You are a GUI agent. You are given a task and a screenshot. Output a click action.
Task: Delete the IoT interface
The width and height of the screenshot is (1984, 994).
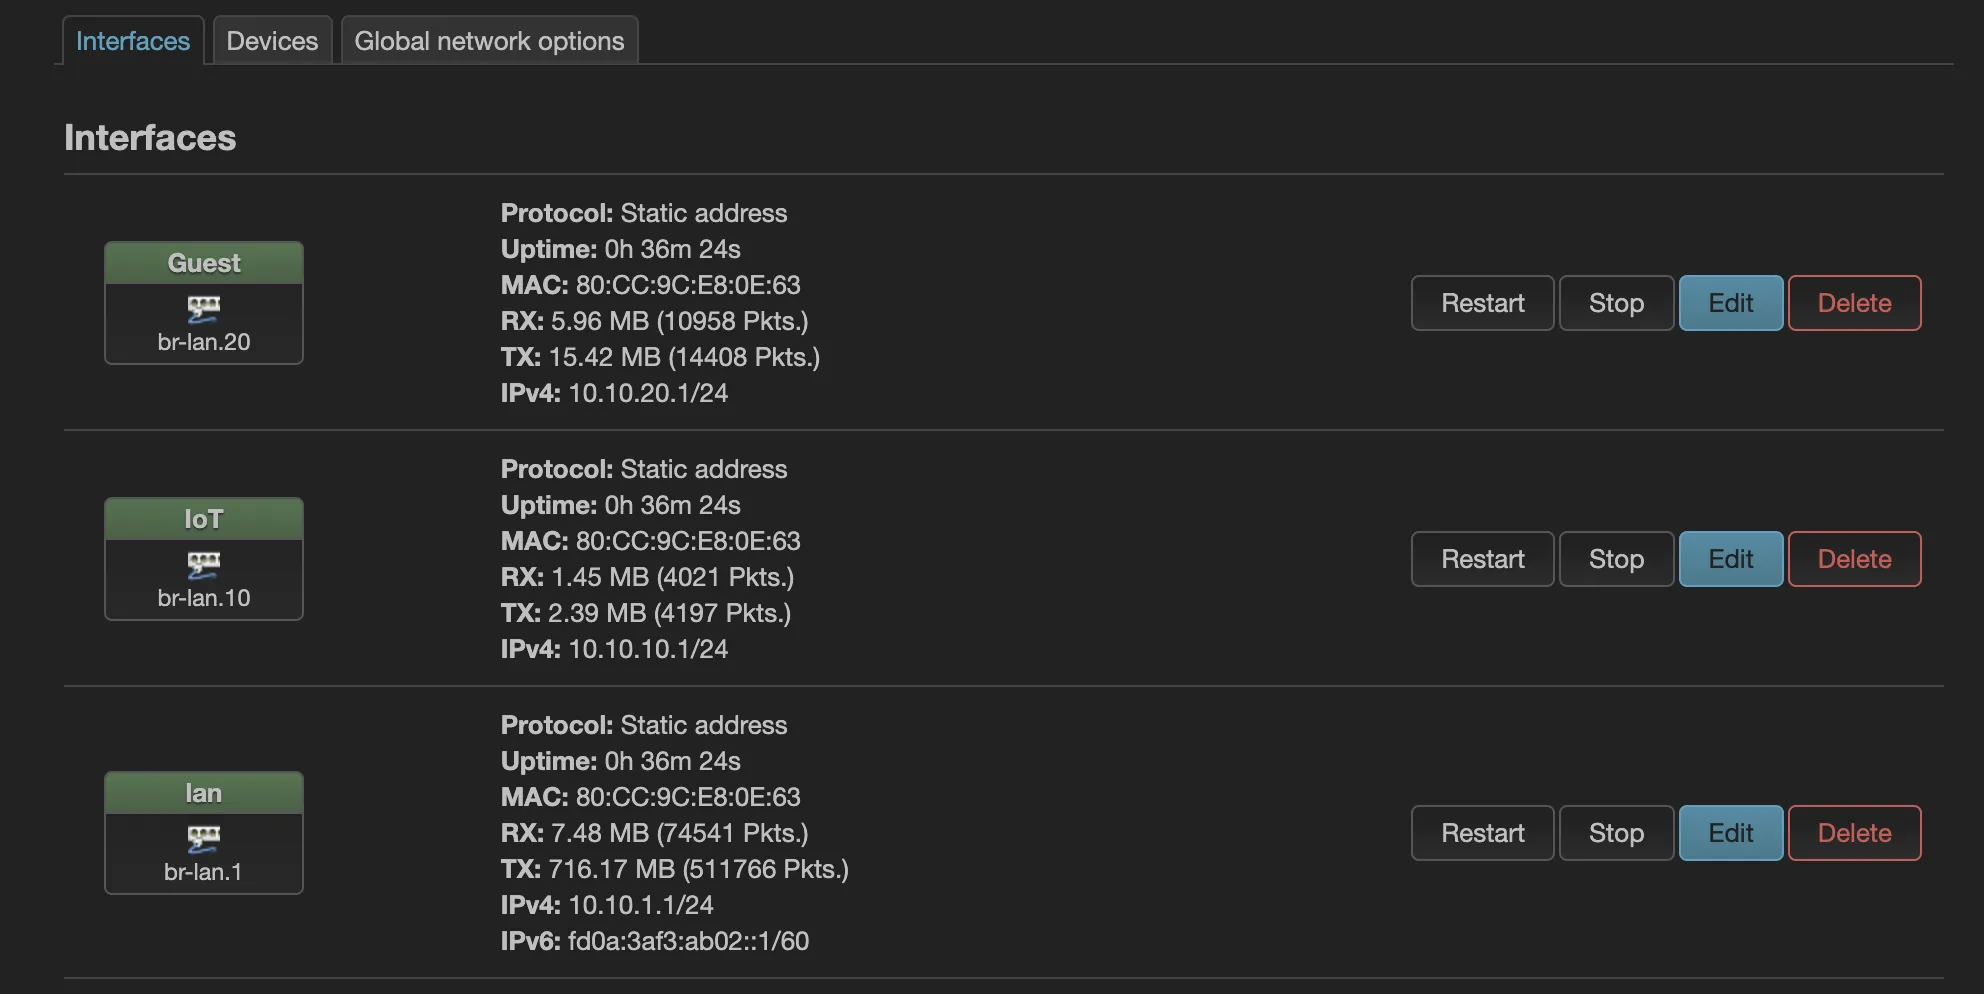coord(1854,559)
